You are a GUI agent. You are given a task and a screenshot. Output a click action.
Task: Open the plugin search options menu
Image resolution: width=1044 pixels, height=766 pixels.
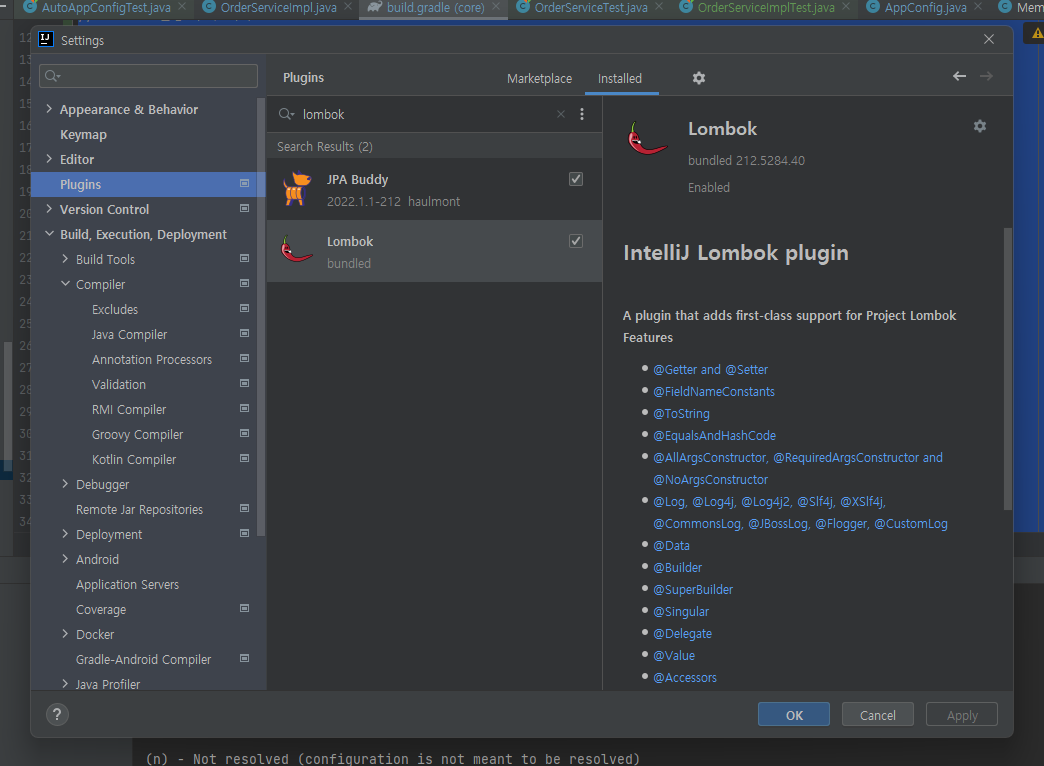pos(582,114)
